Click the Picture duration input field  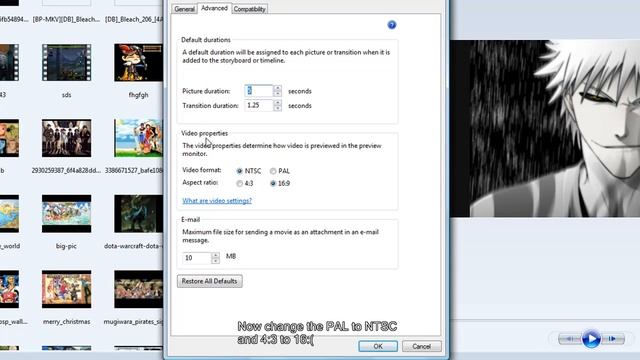[x=259, y=91]
